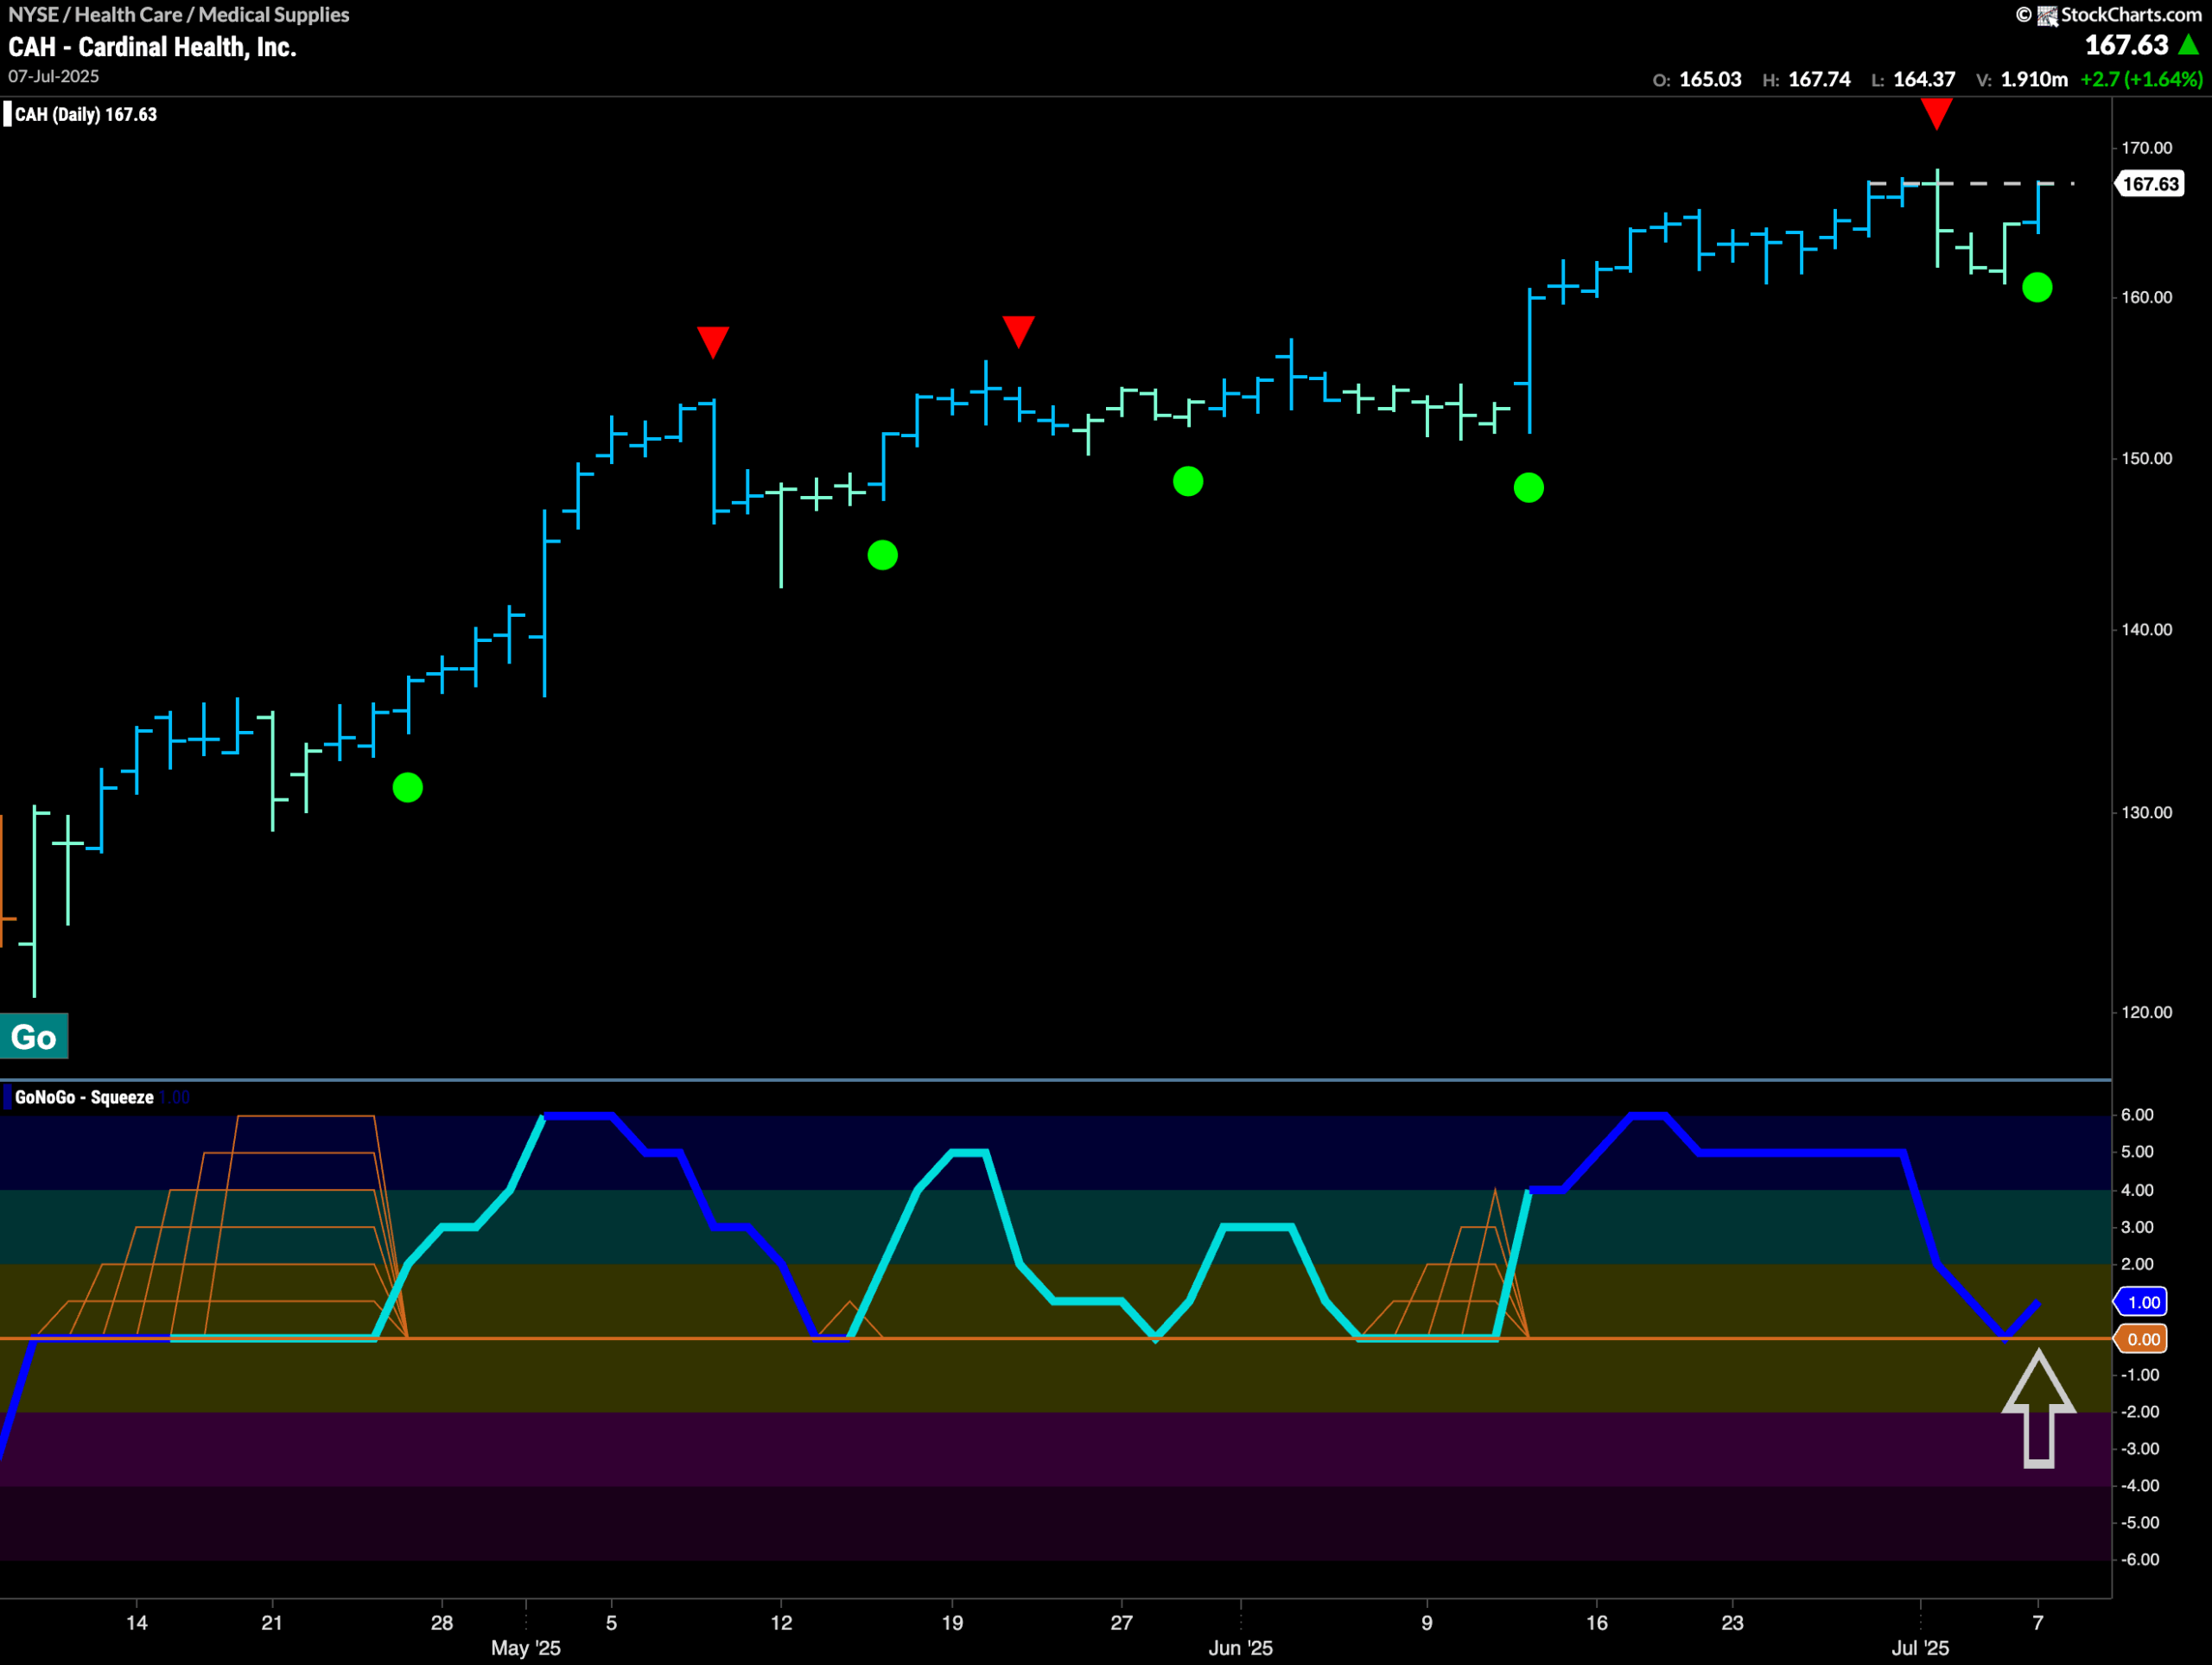The width and height of the screenshot is (2212, 1665).
Task: Click the green circle marker near May 30
Action: pos(1188,482)
